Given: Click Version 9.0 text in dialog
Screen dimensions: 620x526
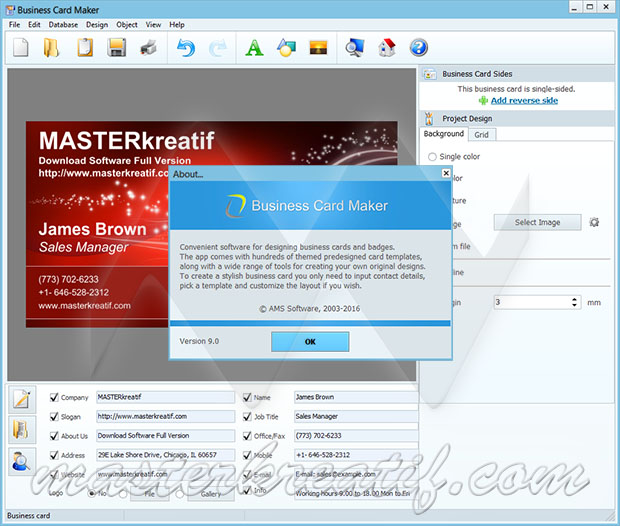Looking at the screenshot, I should point(199,341).
